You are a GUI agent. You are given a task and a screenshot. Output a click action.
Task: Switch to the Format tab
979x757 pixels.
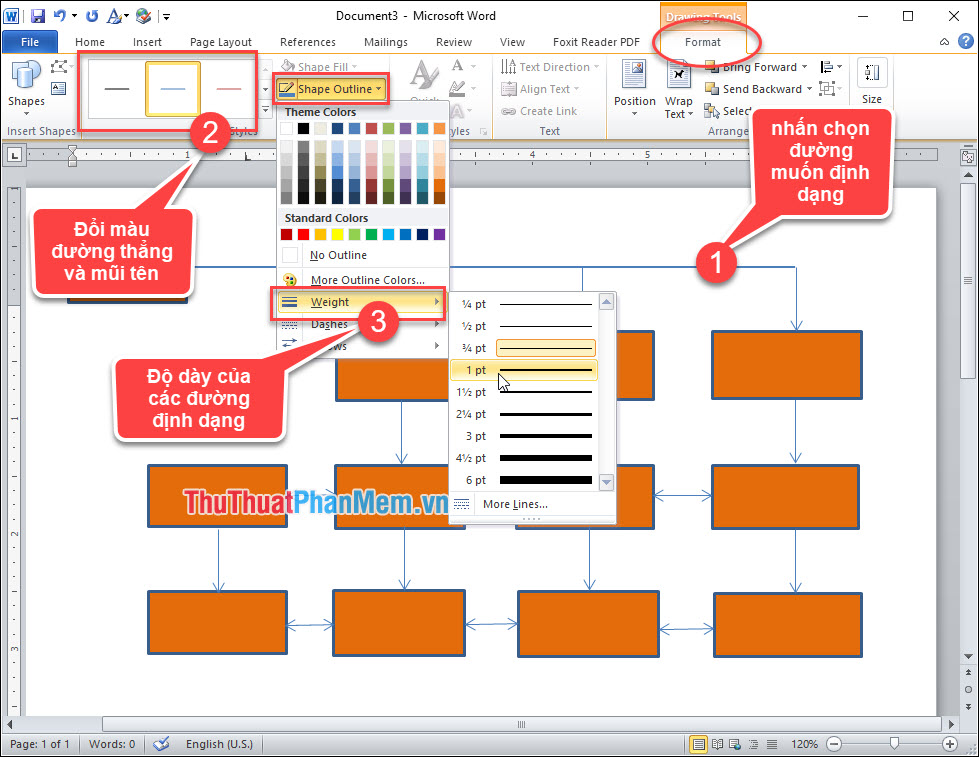click(x=703, y=42)
